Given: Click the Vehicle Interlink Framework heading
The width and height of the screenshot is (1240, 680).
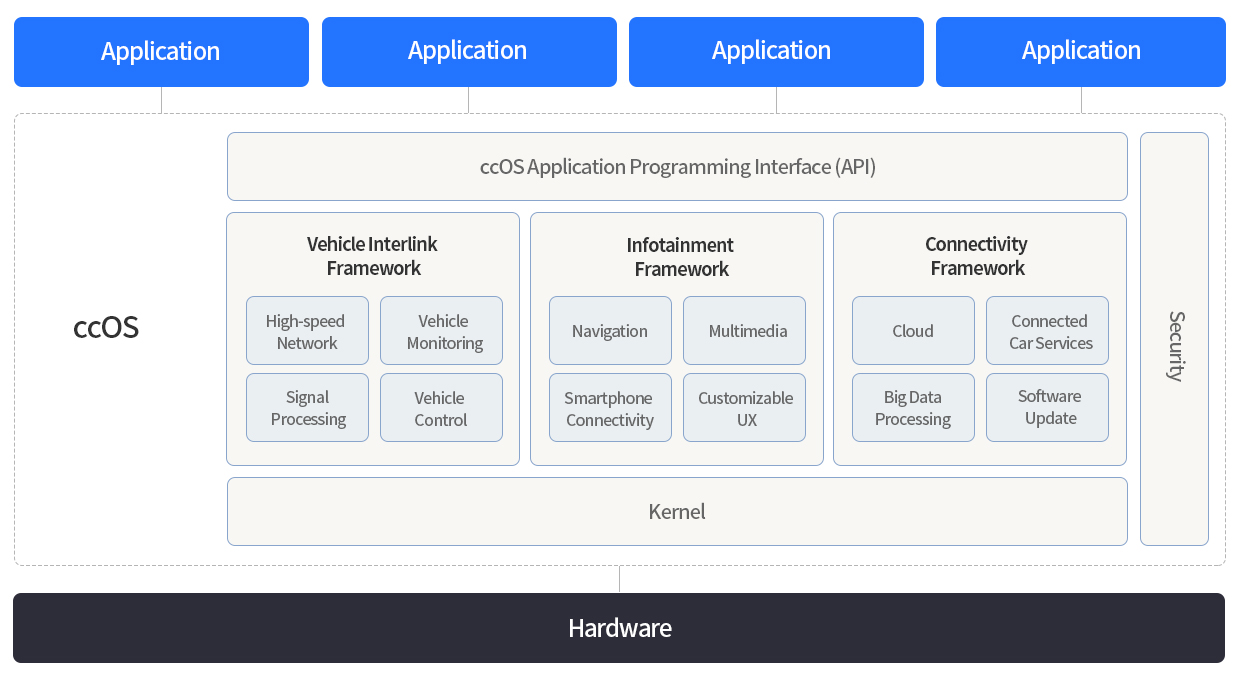Looking at the screenshot, I should (x=373, y=256).
